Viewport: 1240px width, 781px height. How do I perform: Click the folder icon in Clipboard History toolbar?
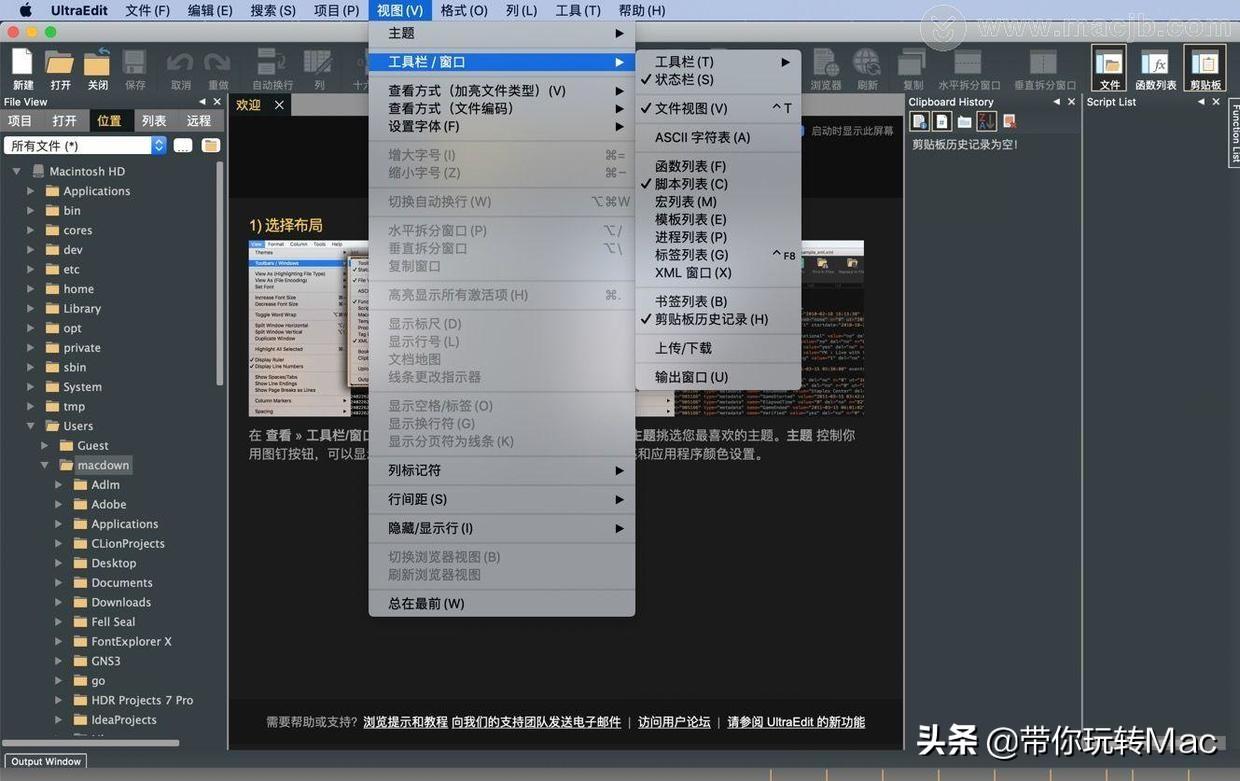click(x=964, y=121)
